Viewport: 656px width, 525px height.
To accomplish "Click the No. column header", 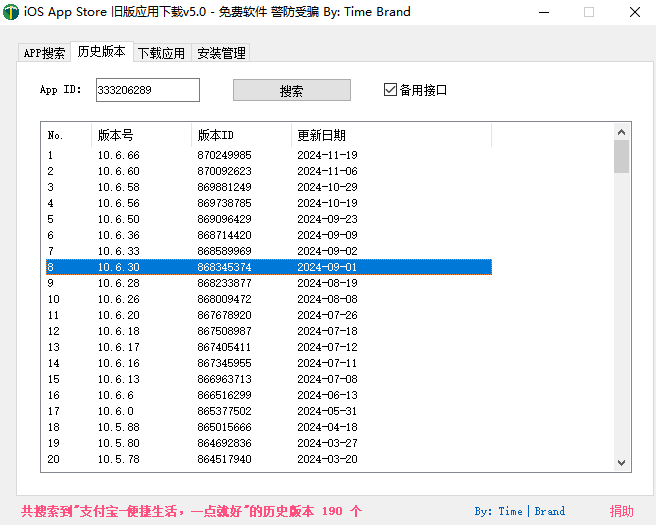I will click(68, 135).
